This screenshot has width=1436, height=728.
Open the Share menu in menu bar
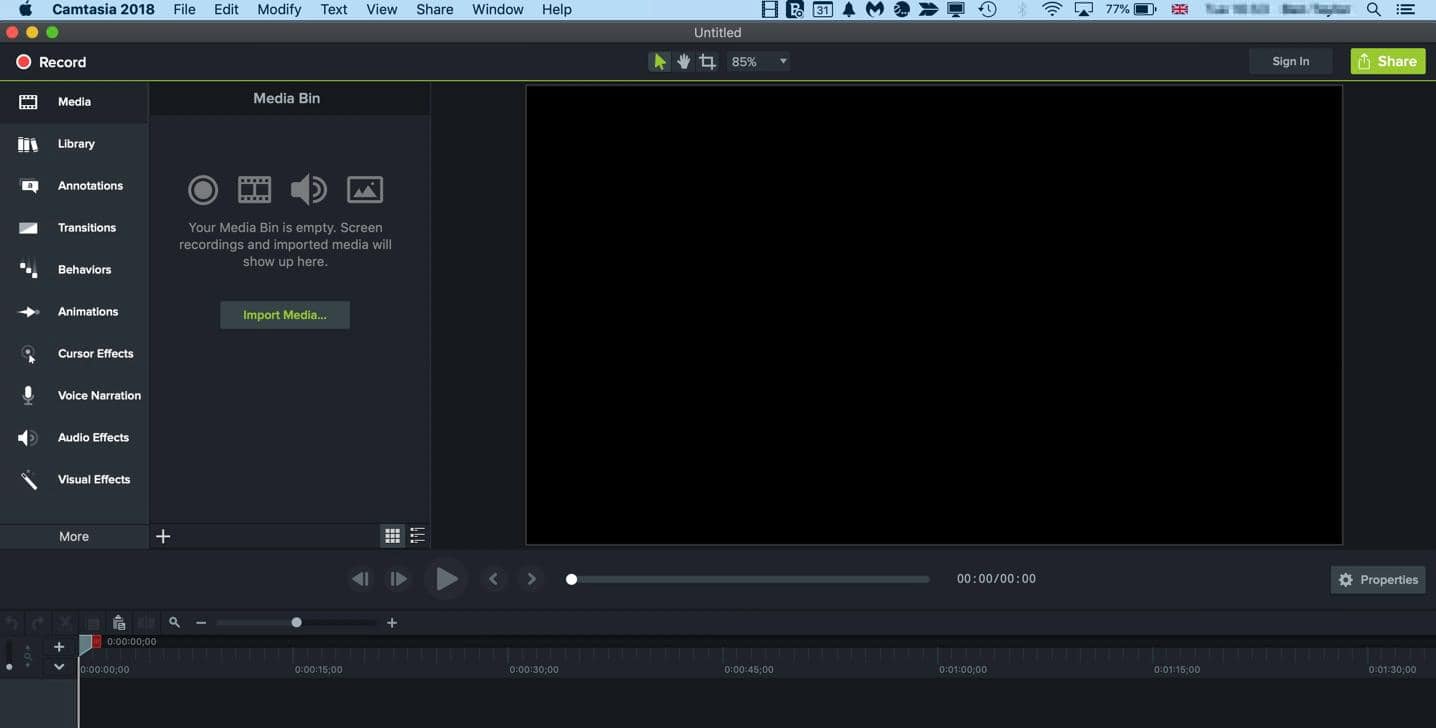(435, 9)
